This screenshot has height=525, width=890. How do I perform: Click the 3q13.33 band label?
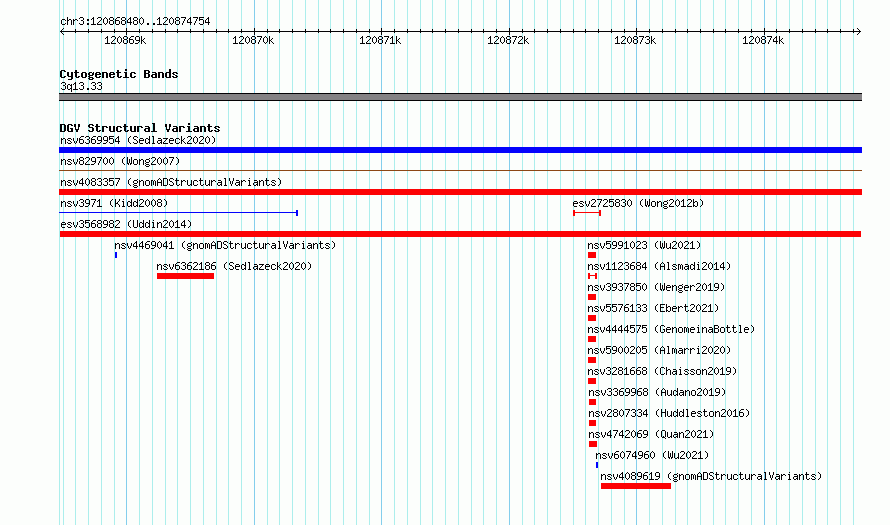click(81, 86)
